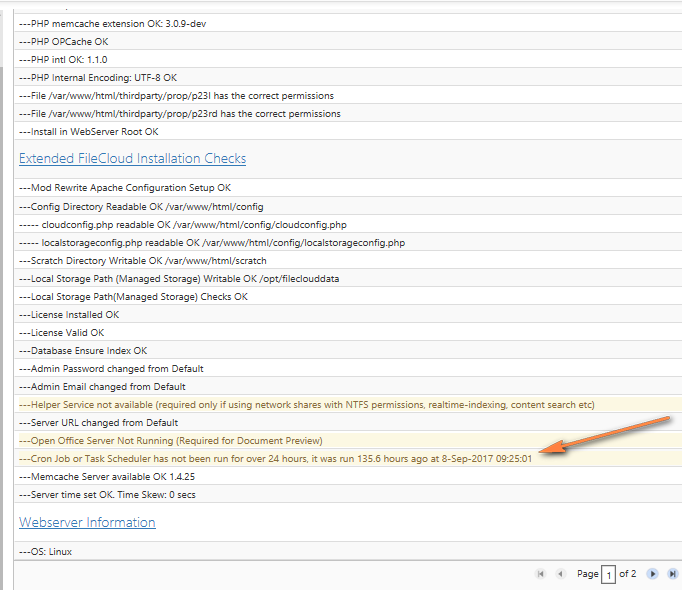Go to the first page of results

[541, 574]
